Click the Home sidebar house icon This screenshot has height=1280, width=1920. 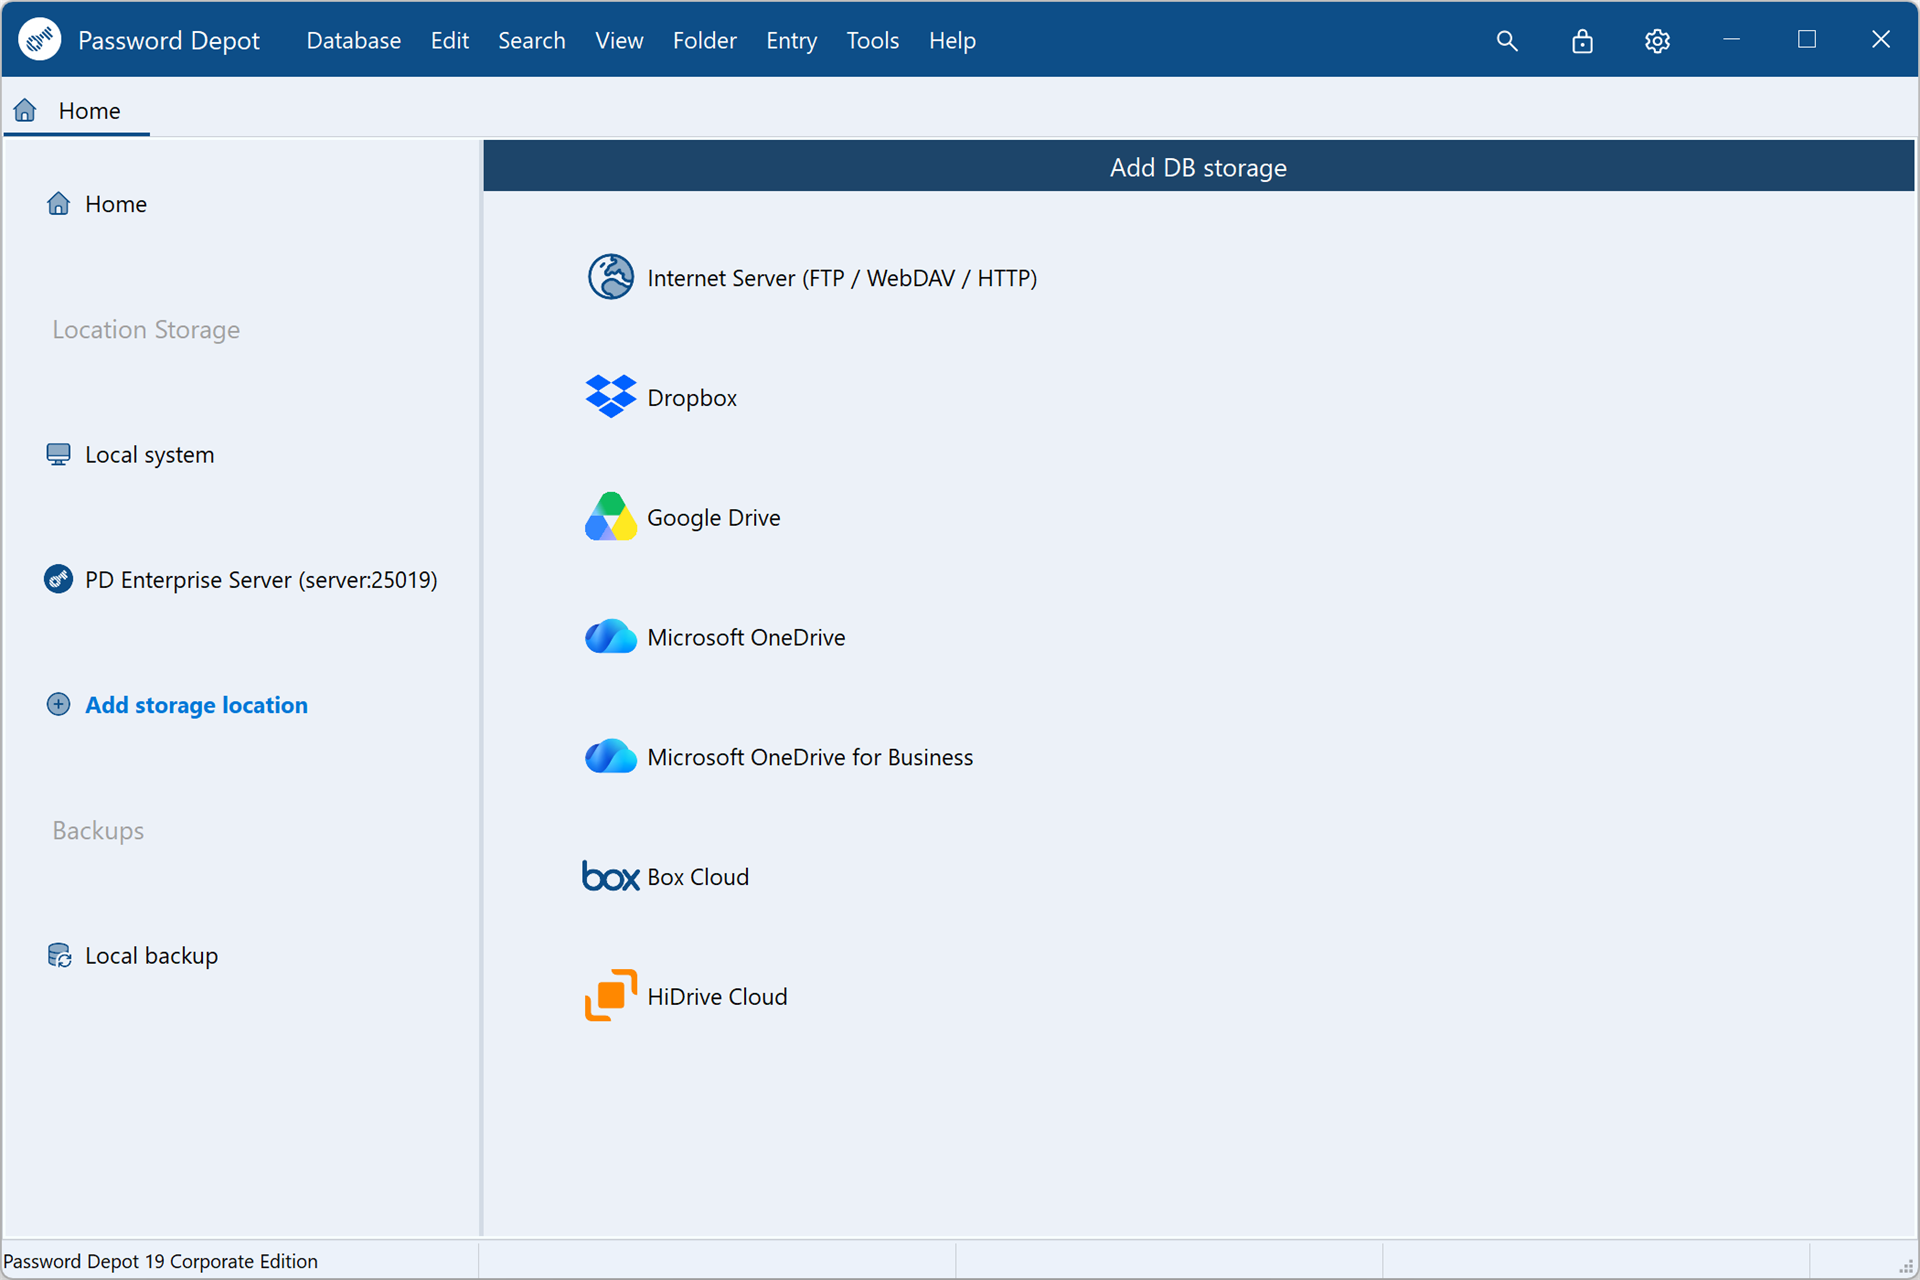[x=59, y=204]
